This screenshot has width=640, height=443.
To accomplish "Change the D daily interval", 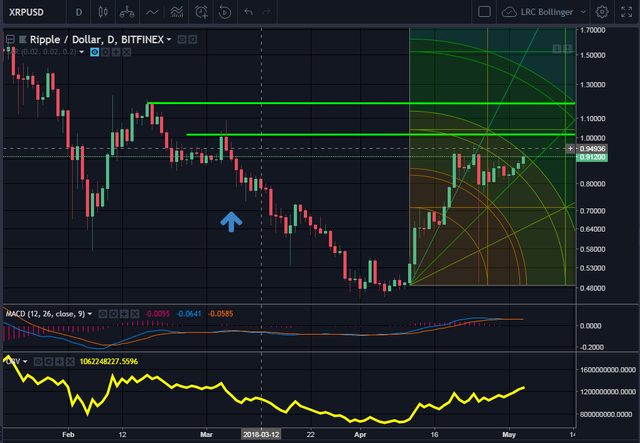I will [79, 12].
